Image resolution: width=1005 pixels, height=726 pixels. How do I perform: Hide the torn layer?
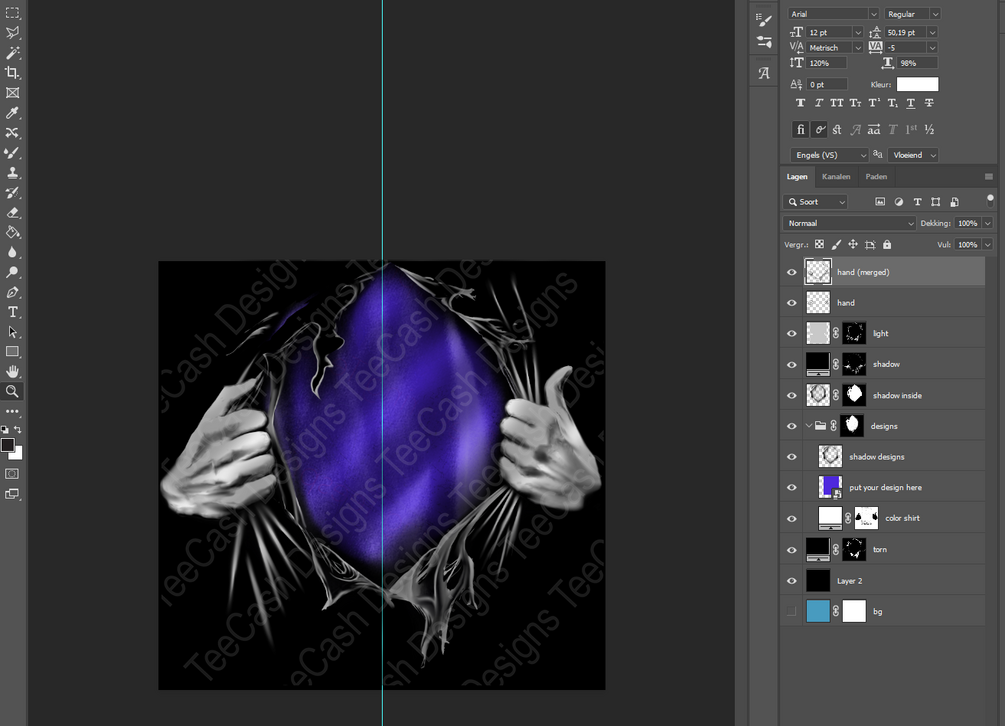(792, 550)
